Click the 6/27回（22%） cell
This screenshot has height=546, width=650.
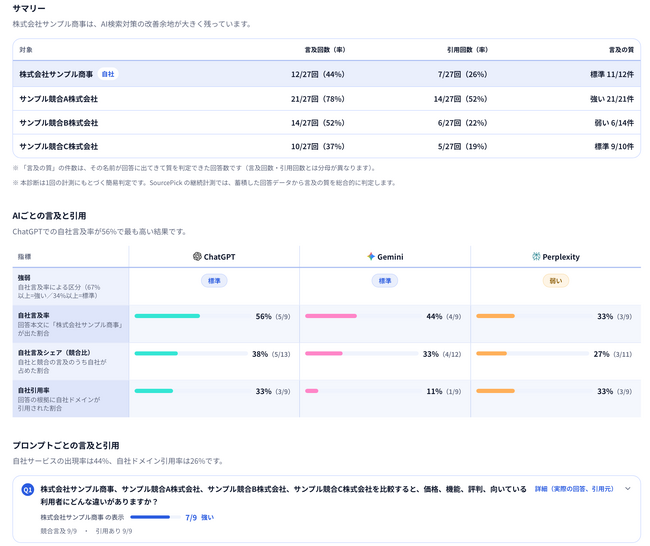[x=463, y=123]
